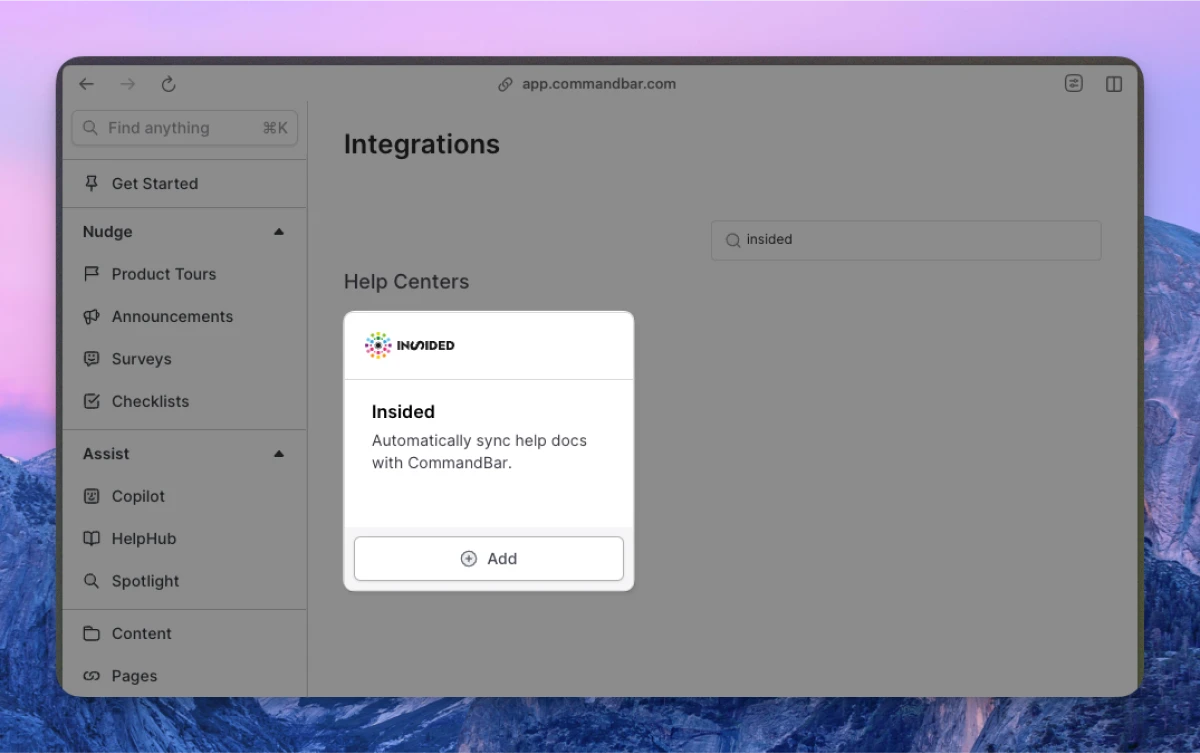Image resolution: width=1200 pixels, height=753 pixels.
Task: Click the Add button on Insided card
Action: pos(489,558)
